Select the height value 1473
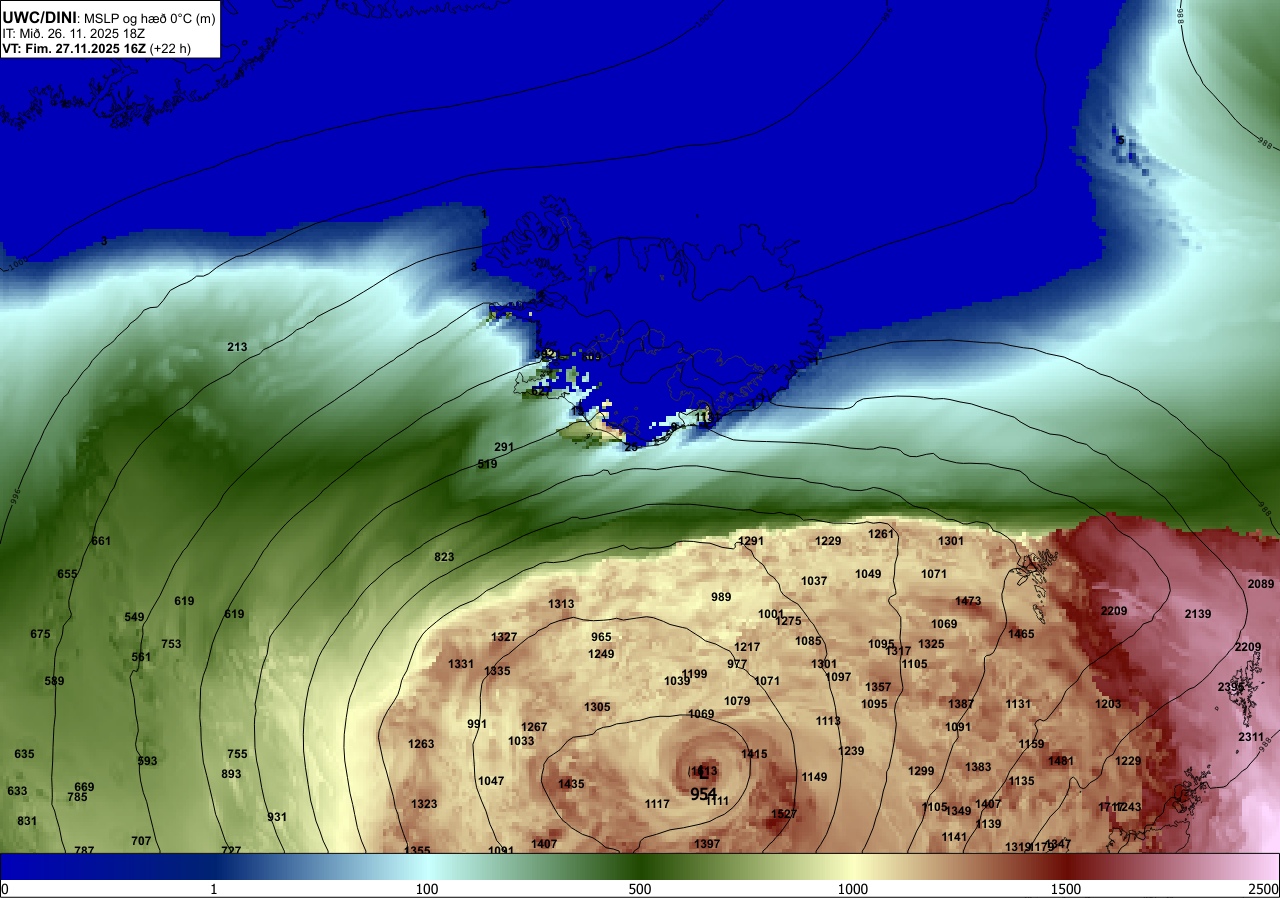Image resolution: width=1280 pixels, height=898 pixels. tap(968, 601)
